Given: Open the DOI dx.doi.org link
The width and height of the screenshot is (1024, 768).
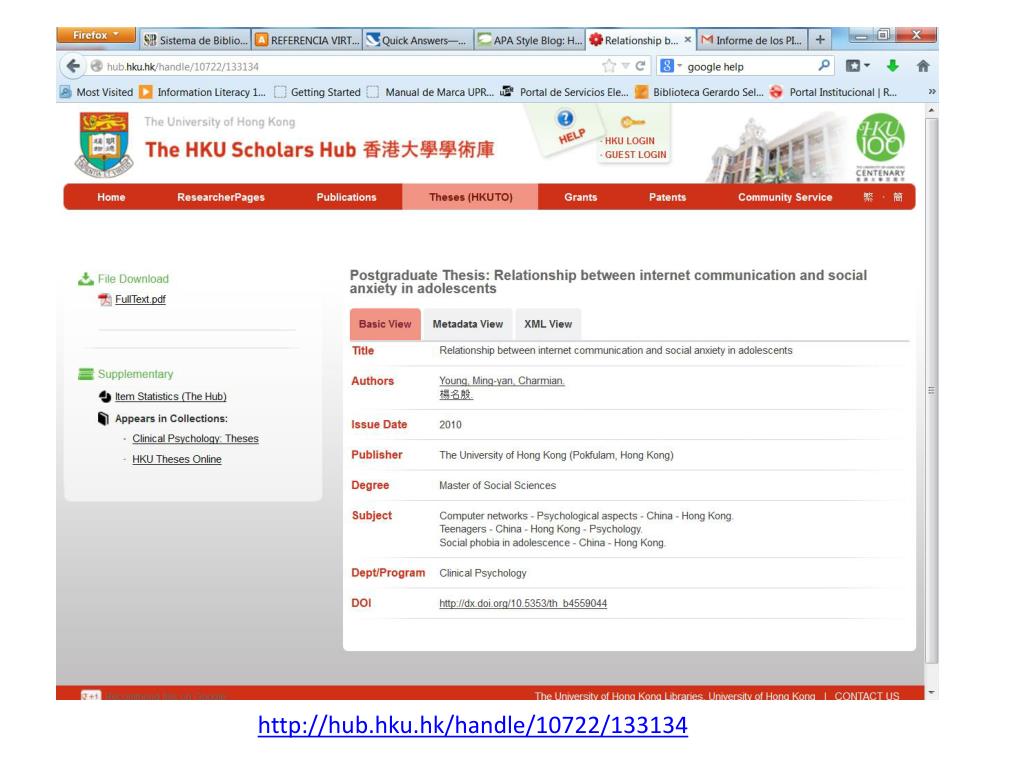Looking at the screenshot, I should coord(523,603).
